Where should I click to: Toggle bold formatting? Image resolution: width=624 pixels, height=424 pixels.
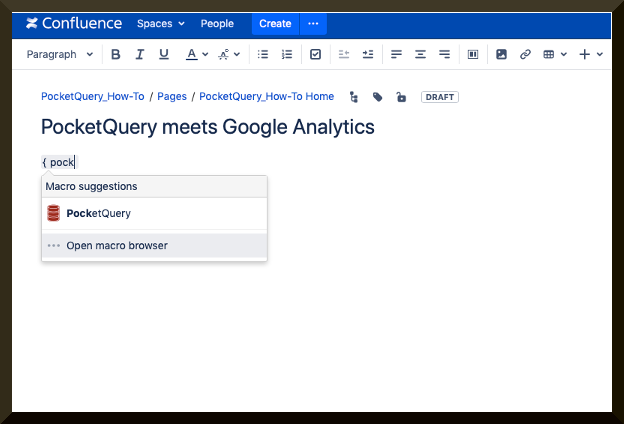coord(115,54)
